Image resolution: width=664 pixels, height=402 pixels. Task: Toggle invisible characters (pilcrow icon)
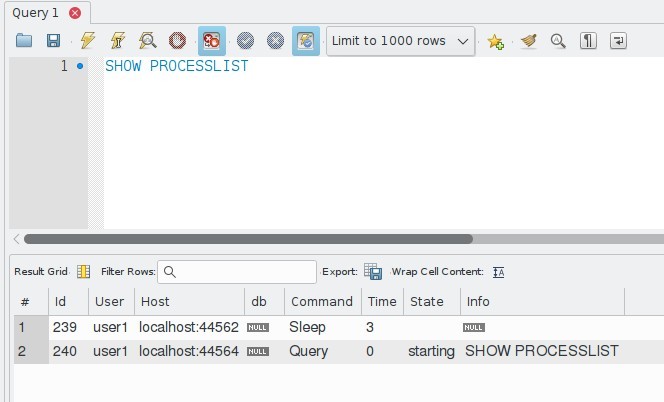(x=588, y=41)
